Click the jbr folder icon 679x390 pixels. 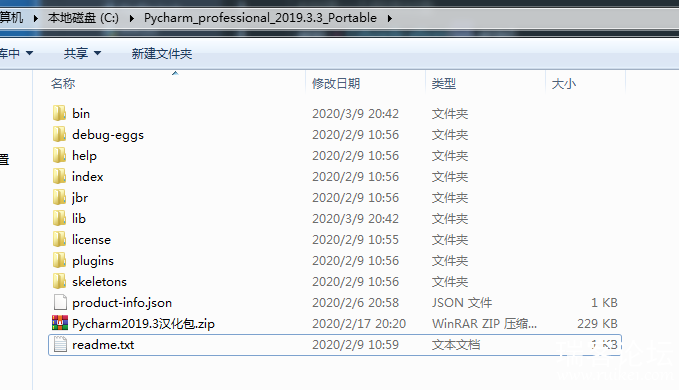point(59,197)
